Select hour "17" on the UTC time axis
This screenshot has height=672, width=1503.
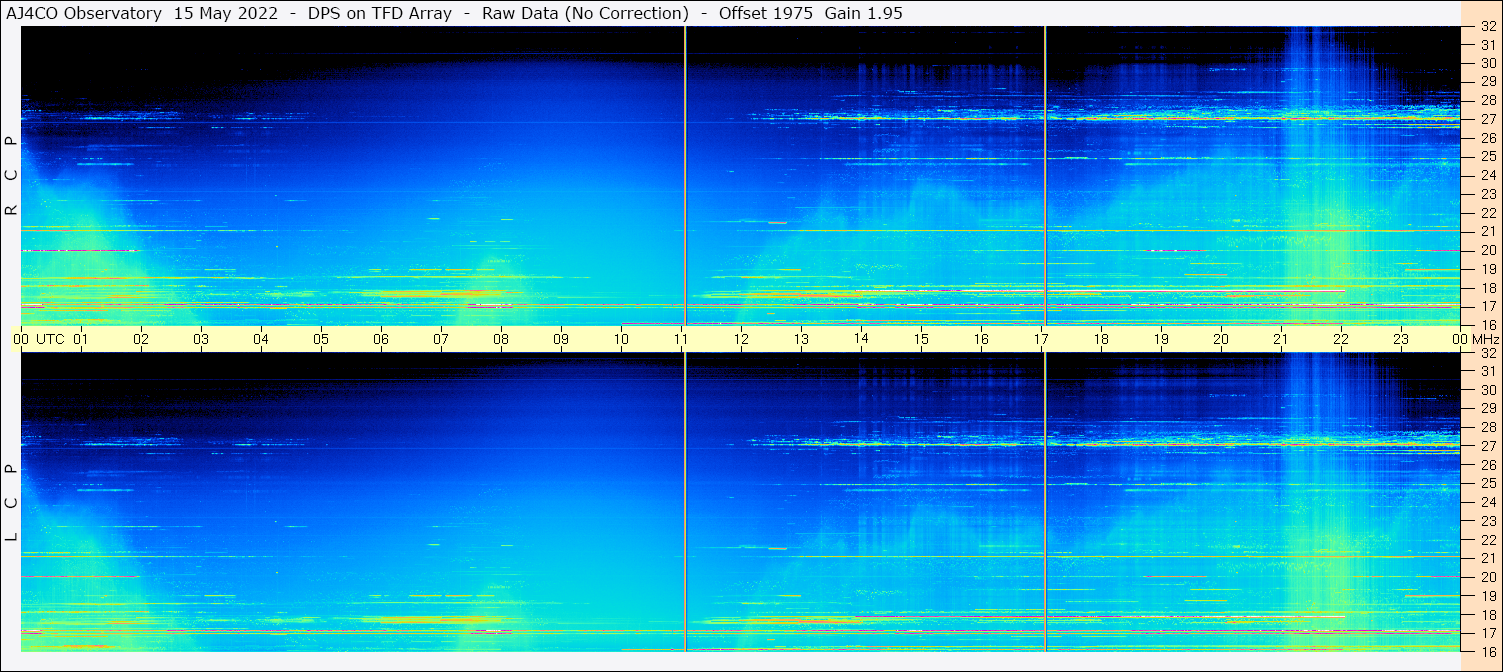tap(1041, 339)
